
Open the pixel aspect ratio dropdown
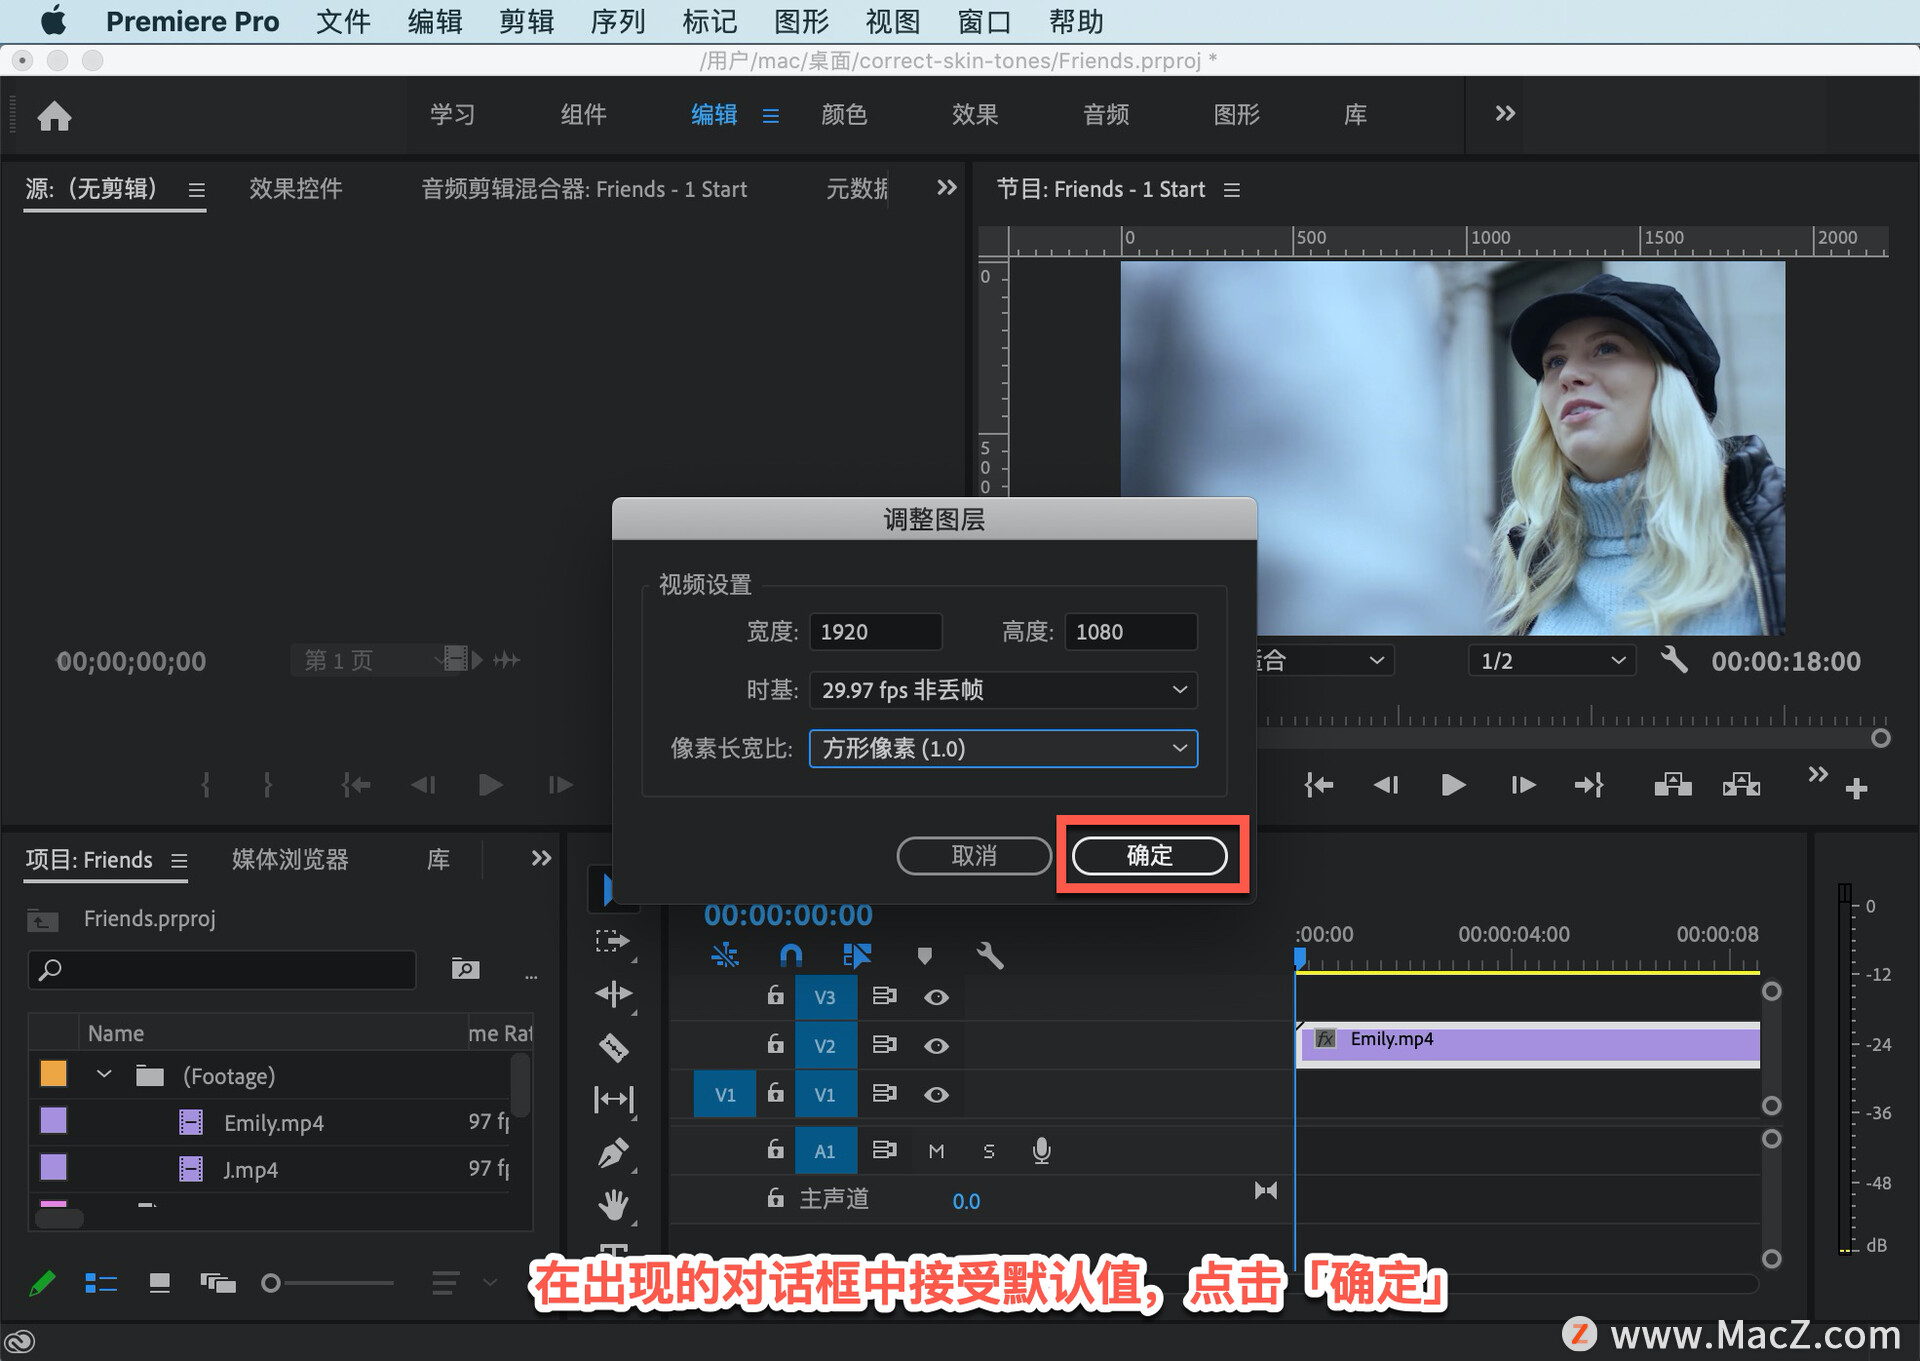(1001, 748)
